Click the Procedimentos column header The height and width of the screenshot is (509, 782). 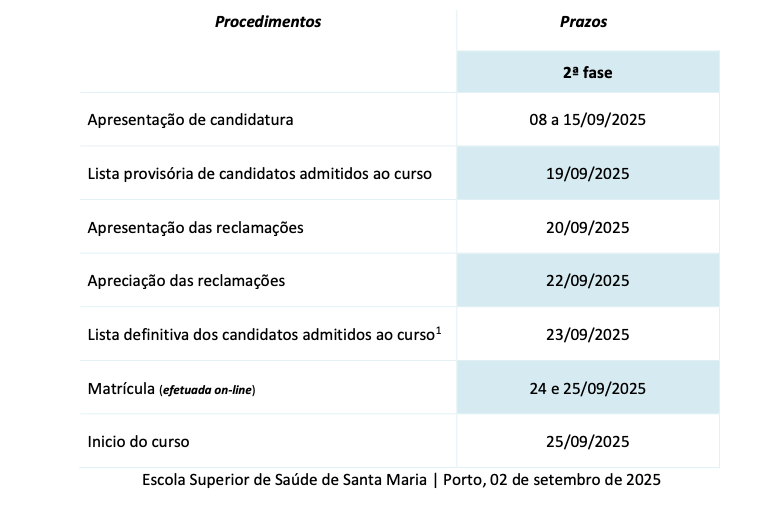pyautogui.click(x=268, y=22)
